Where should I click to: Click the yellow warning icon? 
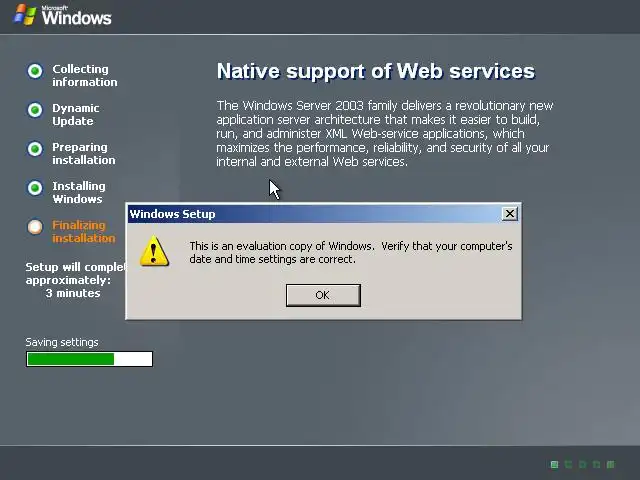154,251
